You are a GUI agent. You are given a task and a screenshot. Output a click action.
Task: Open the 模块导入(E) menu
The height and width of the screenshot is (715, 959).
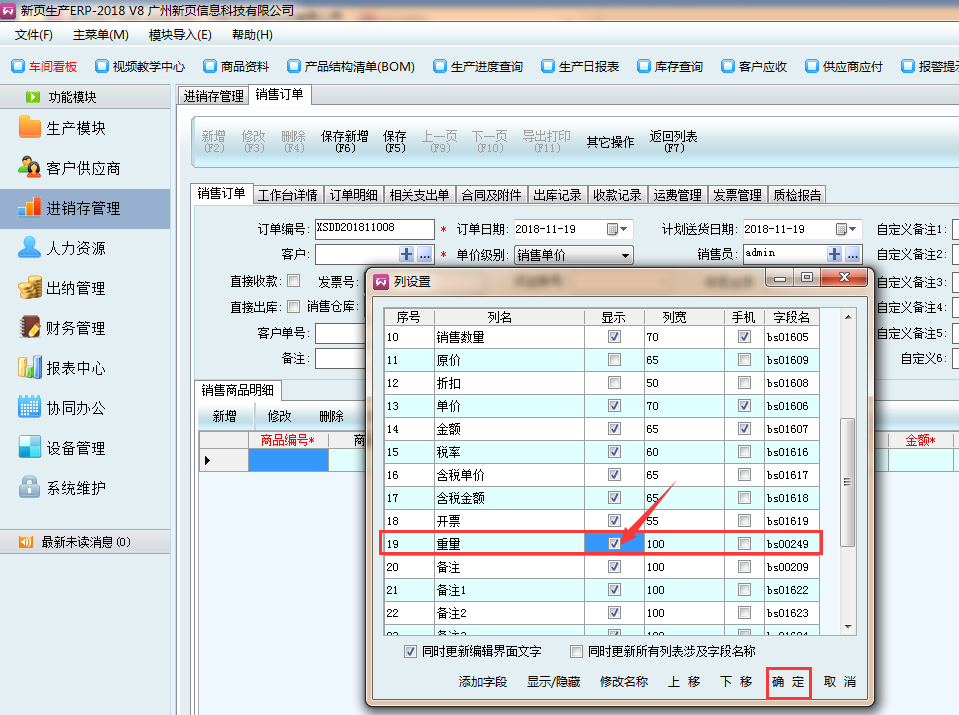[x=180, y=35]
